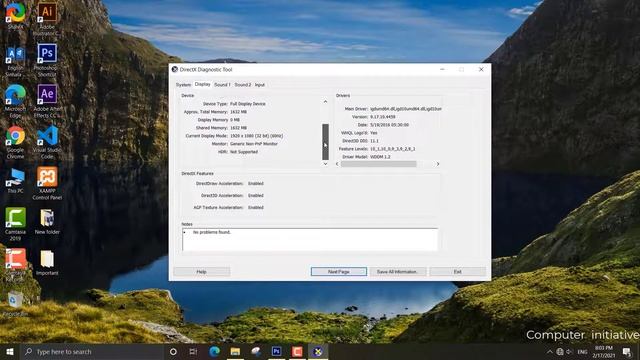Open the ShareX desktop shortcut
The height and width of the screenshot is (360, 640).
(x=16, y=15)
